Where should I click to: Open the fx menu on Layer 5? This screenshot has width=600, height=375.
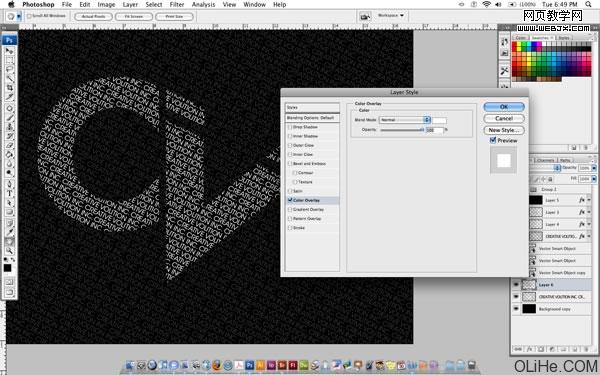(x=582, y=200)
